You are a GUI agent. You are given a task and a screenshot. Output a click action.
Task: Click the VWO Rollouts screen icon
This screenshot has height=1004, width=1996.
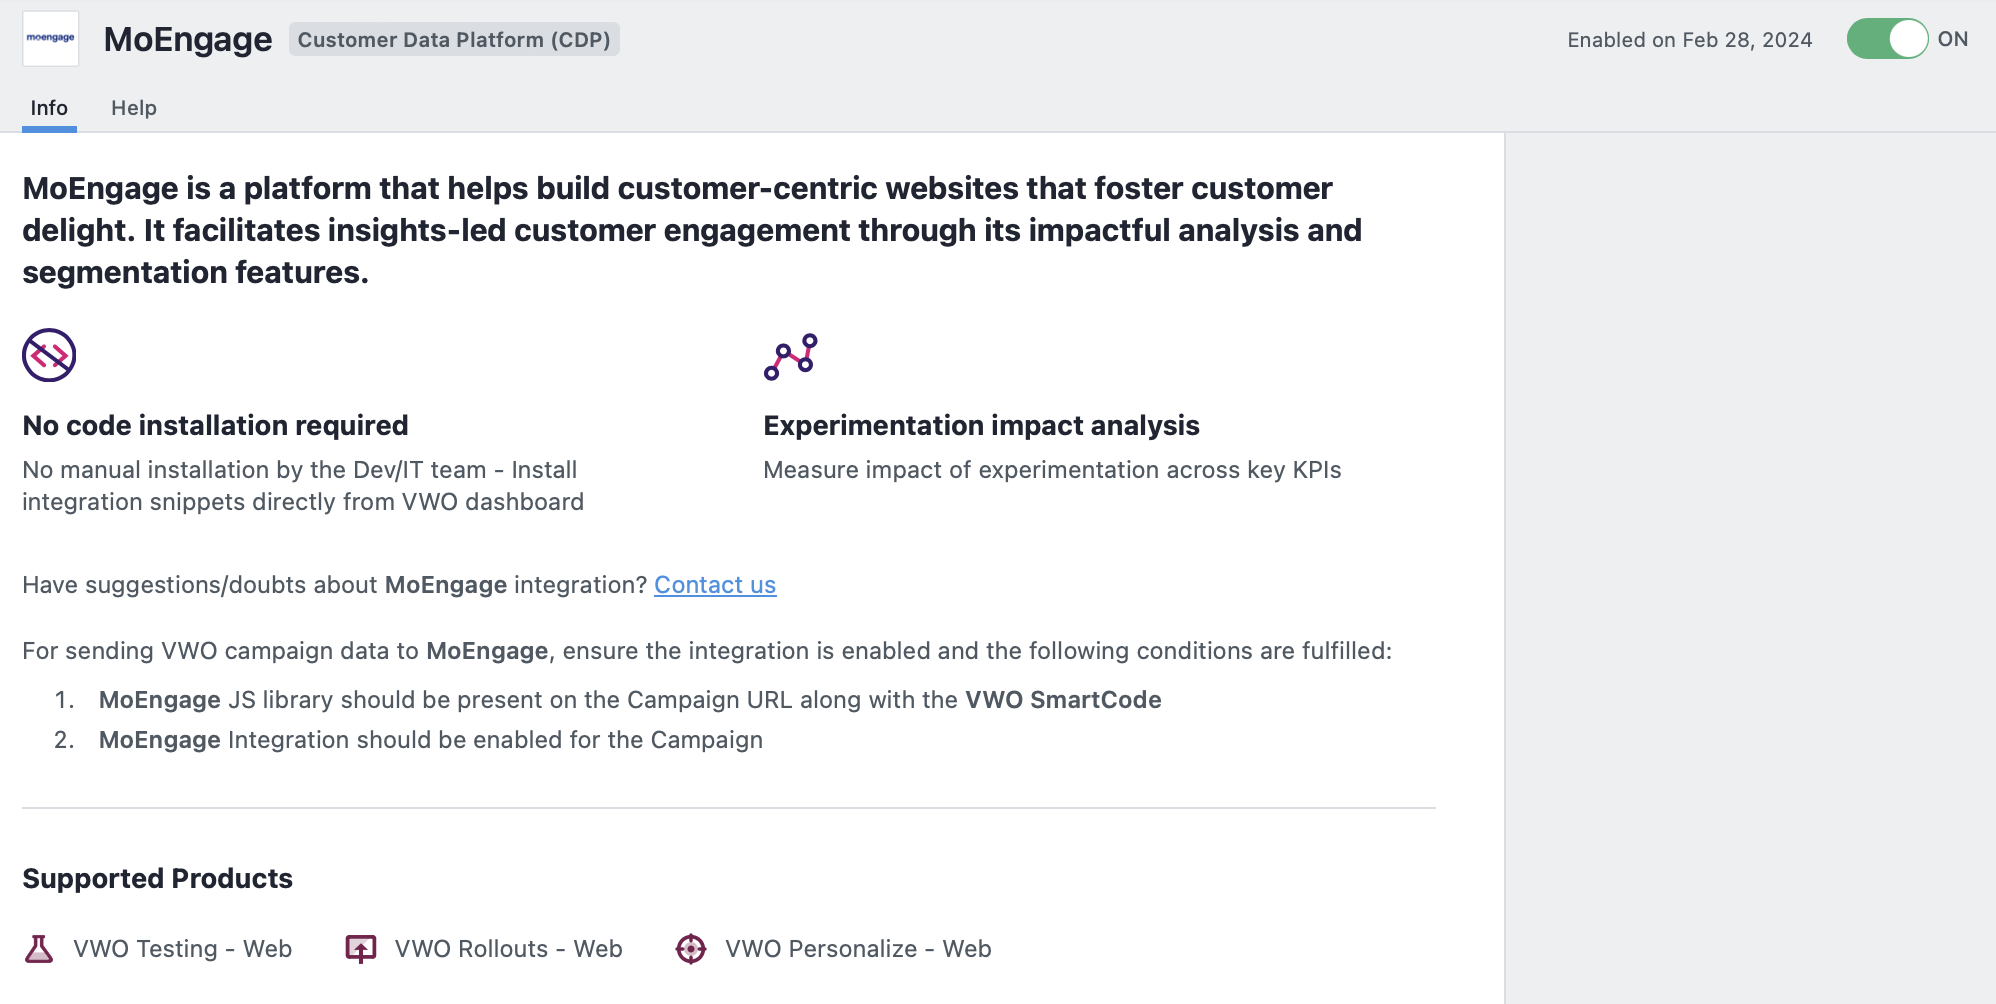click(x=361, y=949)
